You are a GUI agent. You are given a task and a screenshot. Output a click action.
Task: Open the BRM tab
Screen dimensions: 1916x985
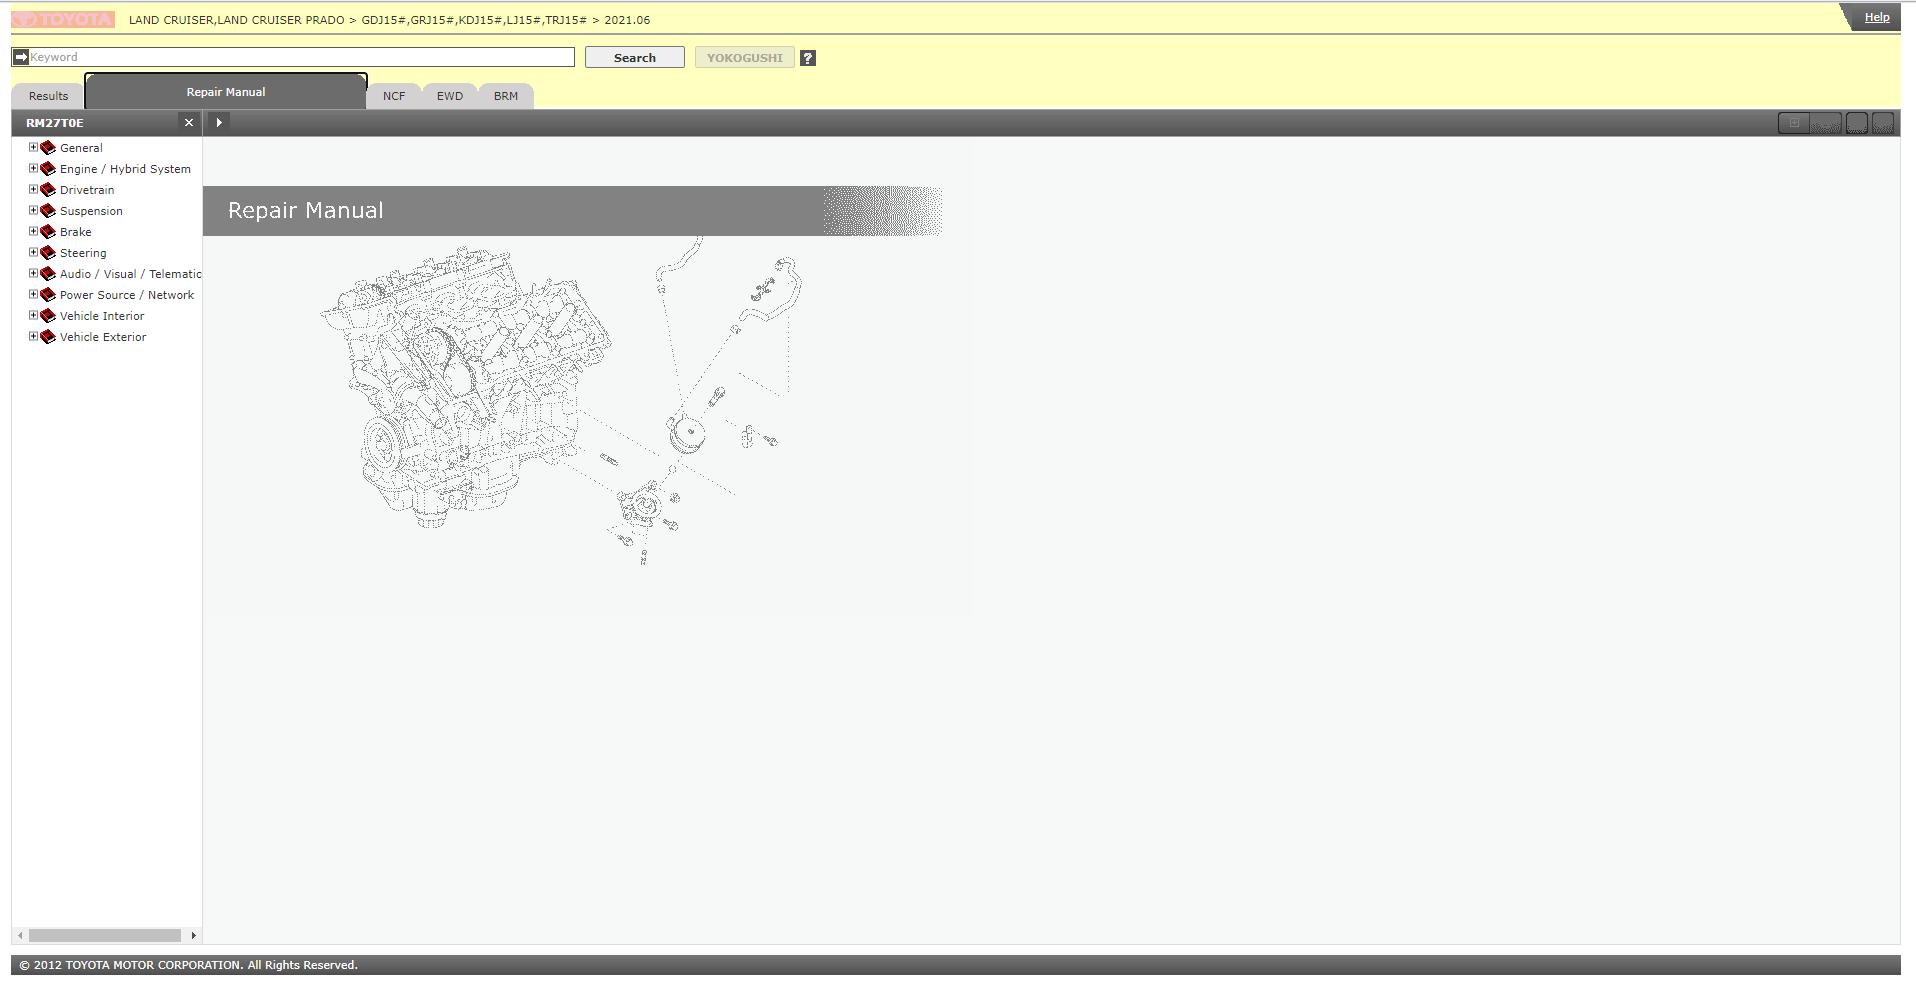pos(506,96)
